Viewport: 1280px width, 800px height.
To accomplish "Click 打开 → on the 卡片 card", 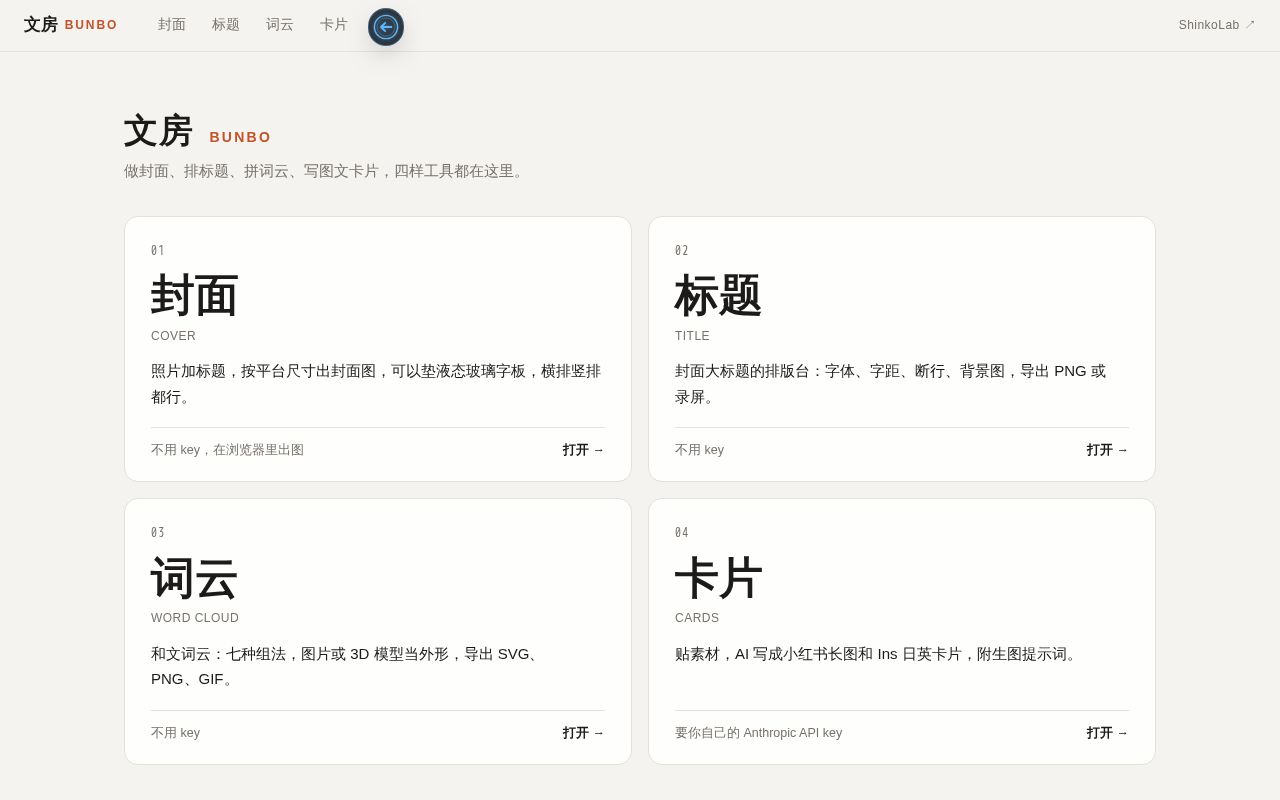I will [x=1108, y=733].
